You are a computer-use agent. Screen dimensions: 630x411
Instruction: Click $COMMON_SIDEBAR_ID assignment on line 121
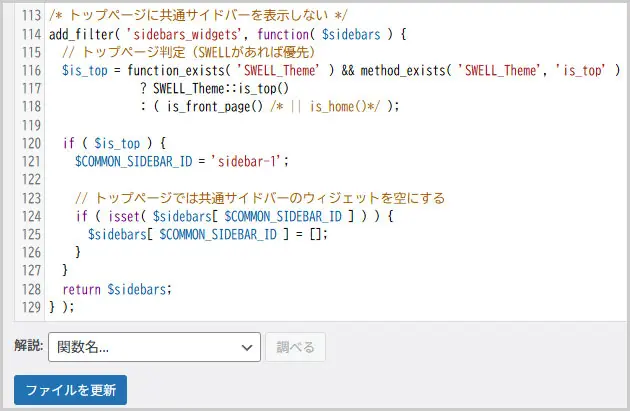point(134,162)
